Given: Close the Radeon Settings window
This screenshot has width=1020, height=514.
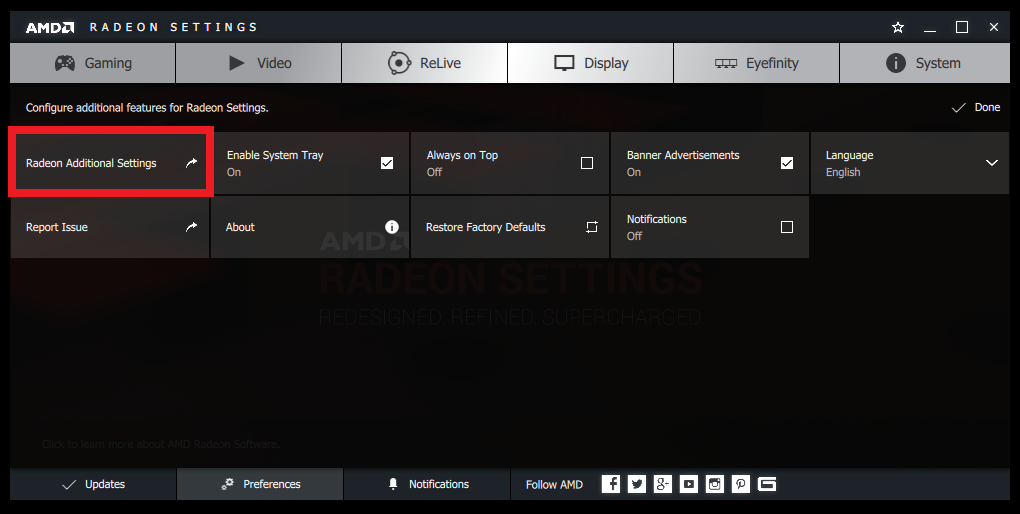Looking at the screenshot, I should (x=993, y=27).
